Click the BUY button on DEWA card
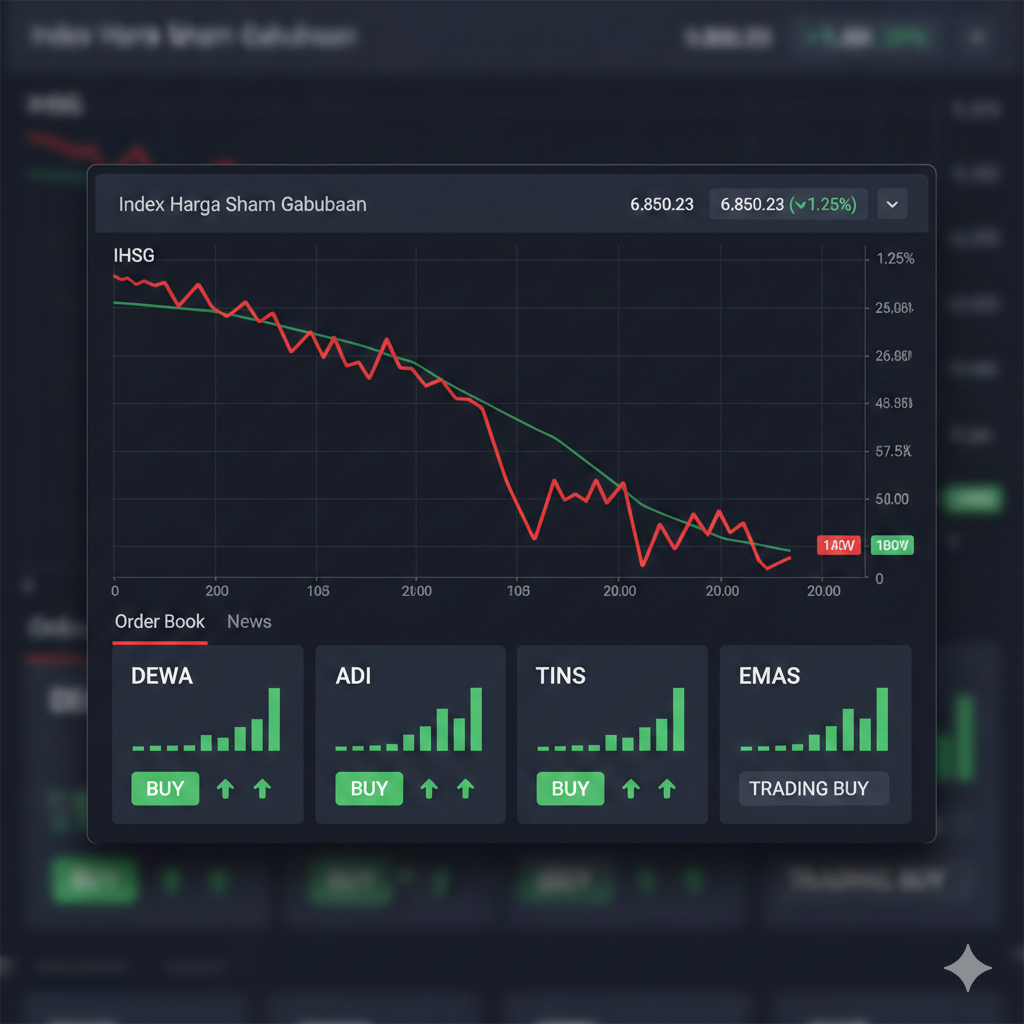Viewport: 1024px width, 1024px height. pos(165,788)
